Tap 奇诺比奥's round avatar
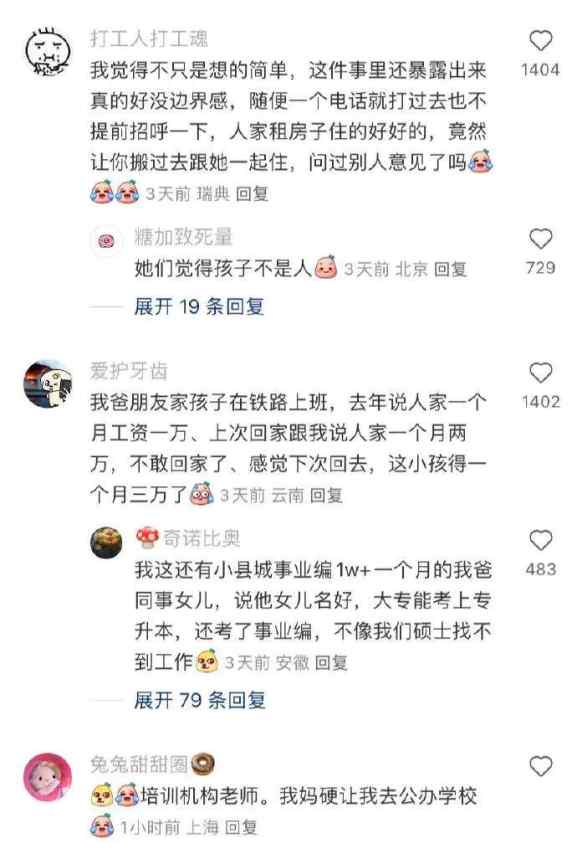Image resolution: width=577 pixels, height=864 pixels. click(x=106, y=543)
